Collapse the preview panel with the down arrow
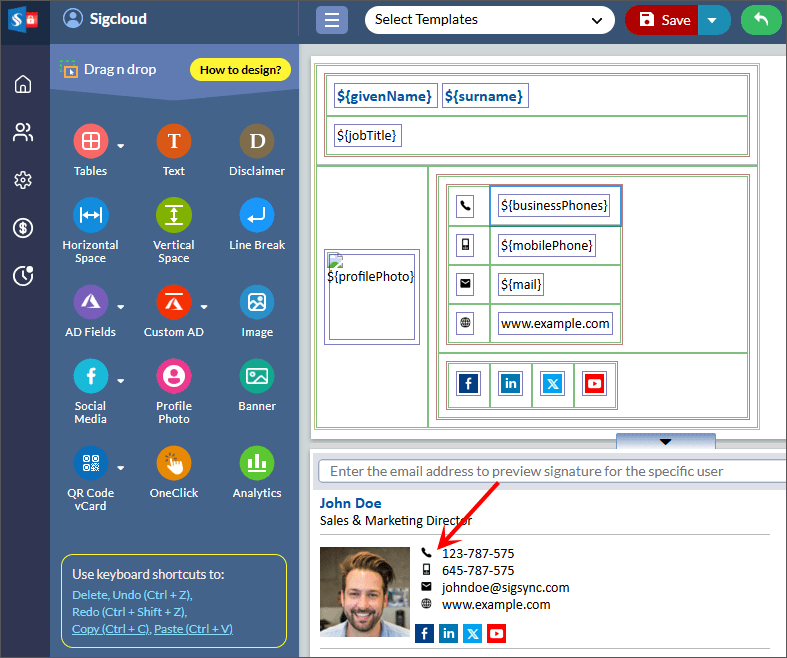The height and width of the screenshot is (658, 787). pyautogui.click(x=665, y=441)
